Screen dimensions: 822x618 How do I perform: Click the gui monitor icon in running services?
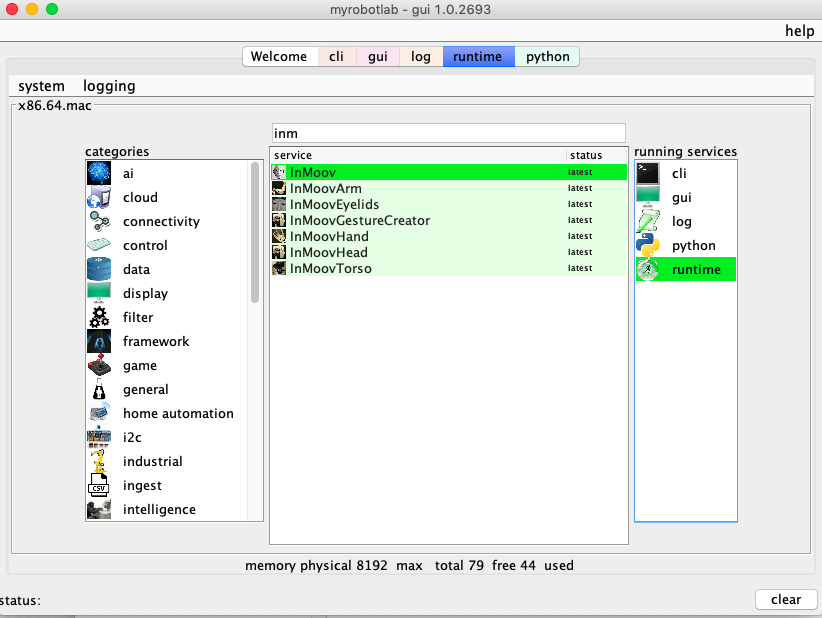point(648,197)
